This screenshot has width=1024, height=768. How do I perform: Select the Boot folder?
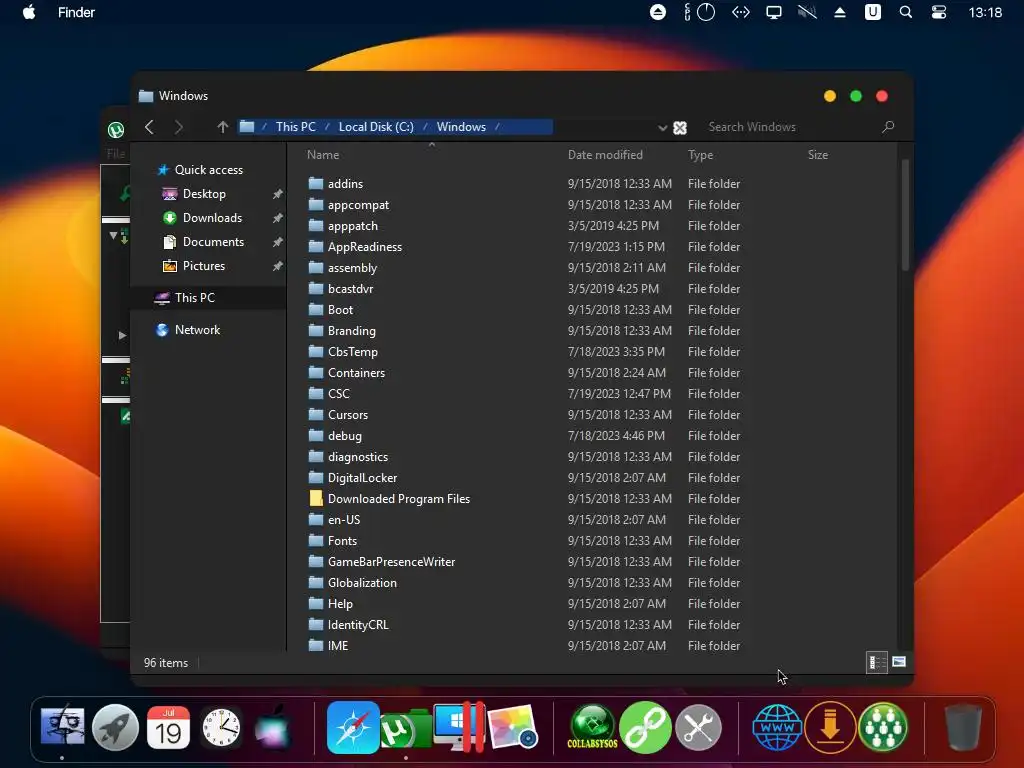[340, 310]
